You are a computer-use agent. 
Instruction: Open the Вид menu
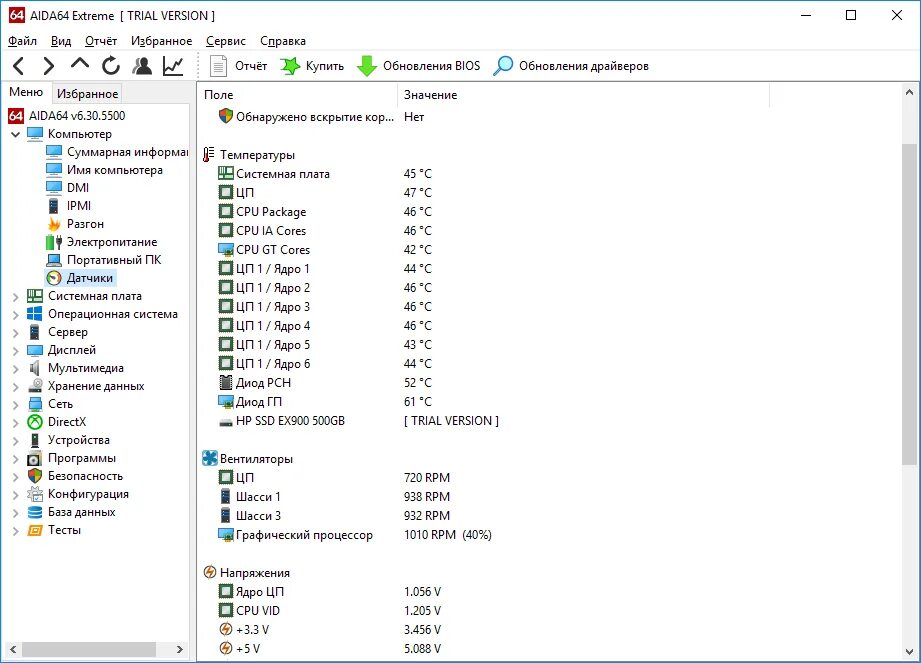coord(60,41)
